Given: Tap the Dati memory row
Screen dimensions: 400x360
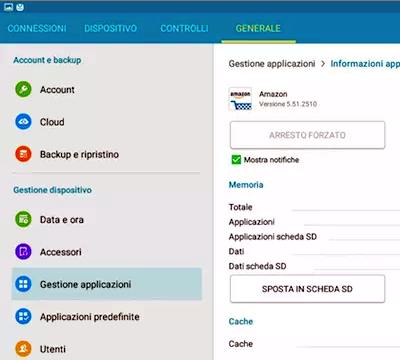Looking at the screenshot, I should click(314, 251).
